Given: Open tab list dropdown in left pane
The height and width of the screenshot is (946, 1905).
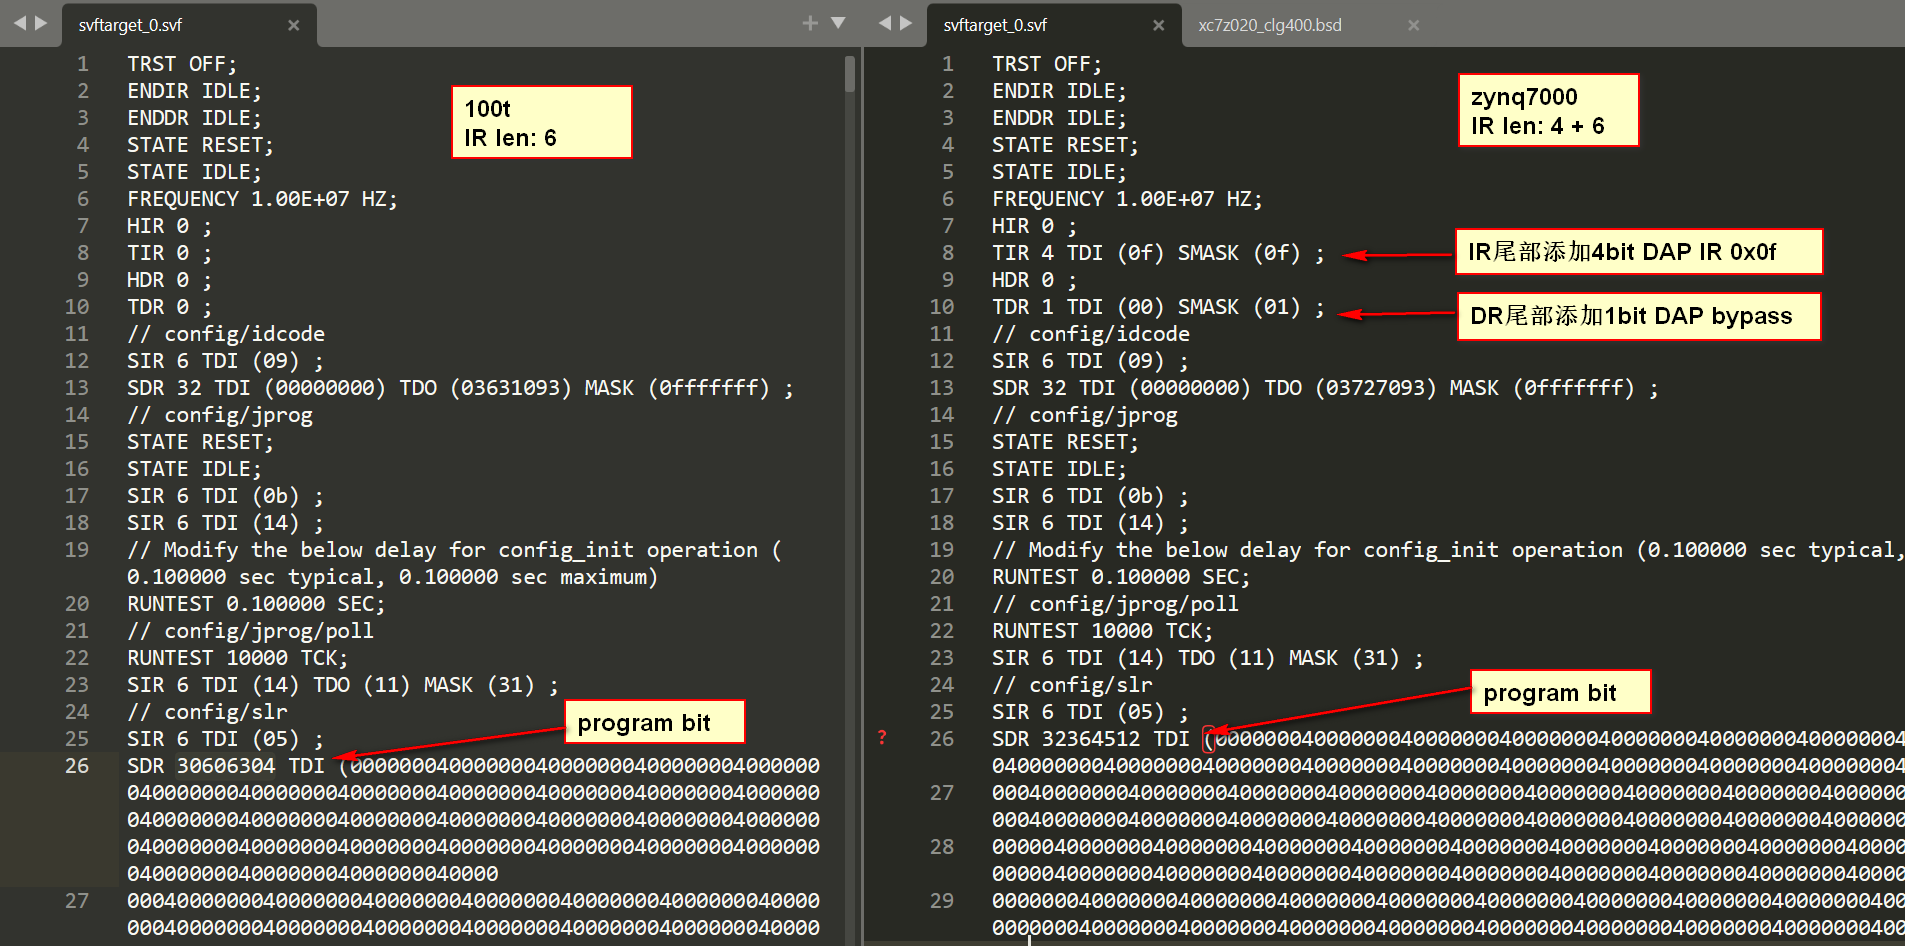Looking at the screenshot, I should coord(839,23).
